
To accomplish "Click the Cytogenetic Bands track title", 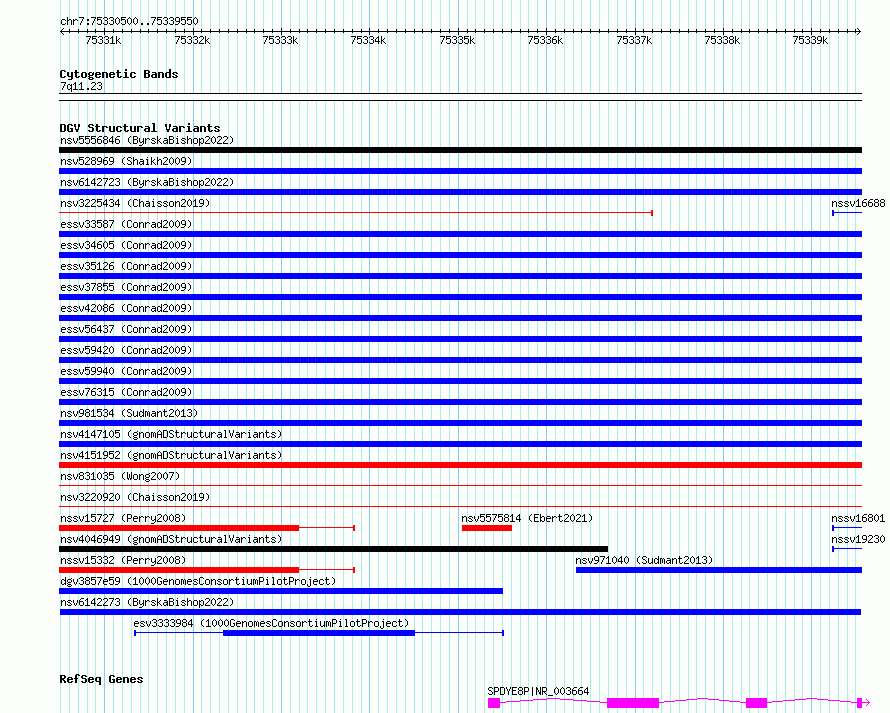I will pyautogui.click(x=119, y=74).
